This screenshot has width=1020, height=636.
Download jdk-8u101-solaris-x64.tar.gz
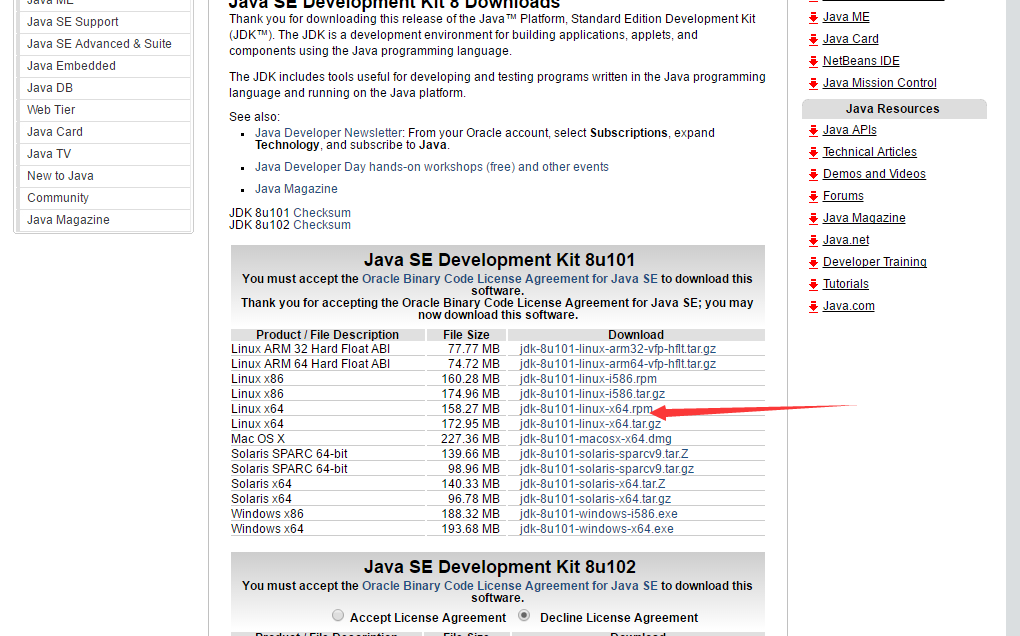click(x=595, y=499)
